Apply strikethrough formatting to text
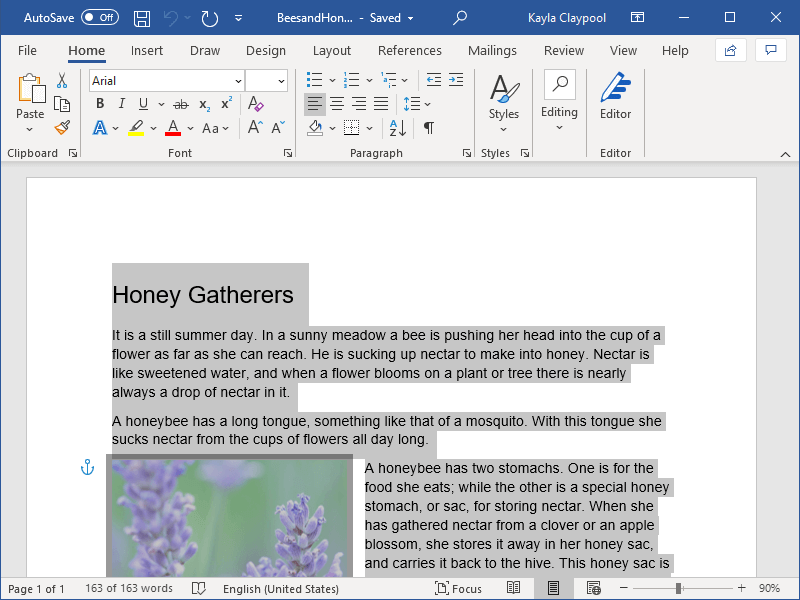800x600 pixels. click(x=180, y=104)
